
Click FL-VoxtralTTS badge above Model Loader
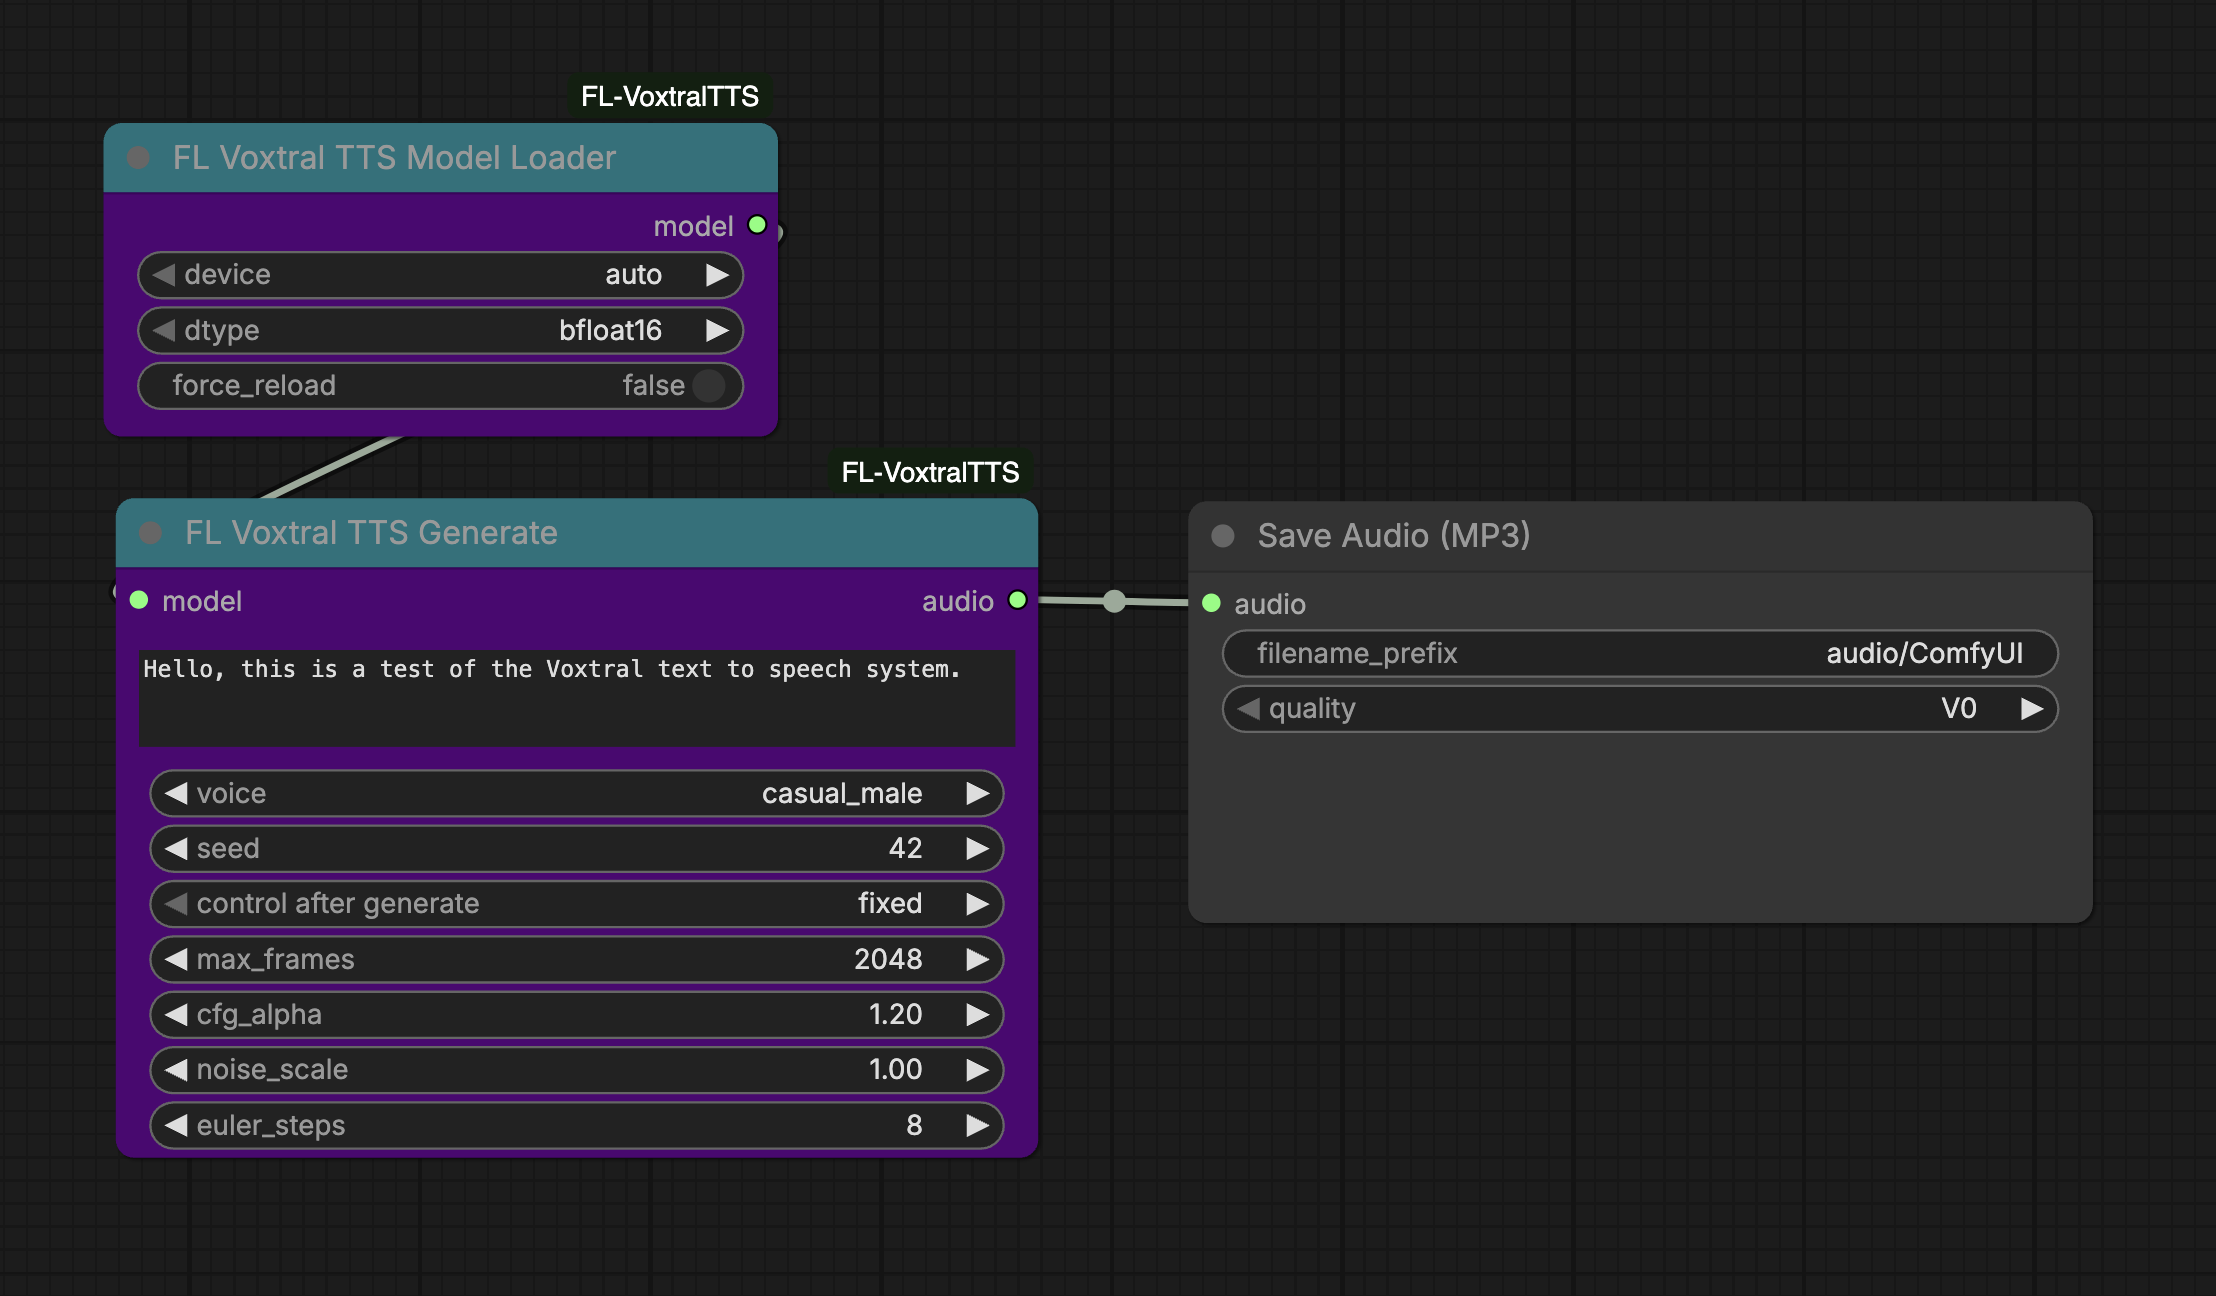point(670,97)
